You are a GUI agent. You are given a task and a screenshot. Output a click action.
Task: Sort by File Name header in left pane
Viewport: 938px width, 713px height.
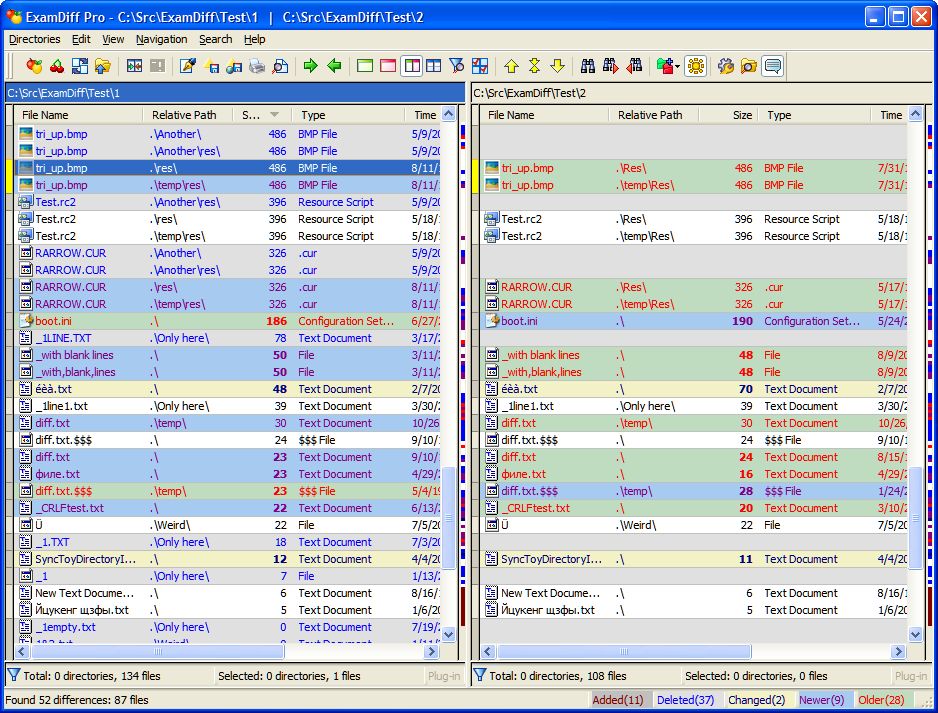pyautogui.click(x=78, y=115)
